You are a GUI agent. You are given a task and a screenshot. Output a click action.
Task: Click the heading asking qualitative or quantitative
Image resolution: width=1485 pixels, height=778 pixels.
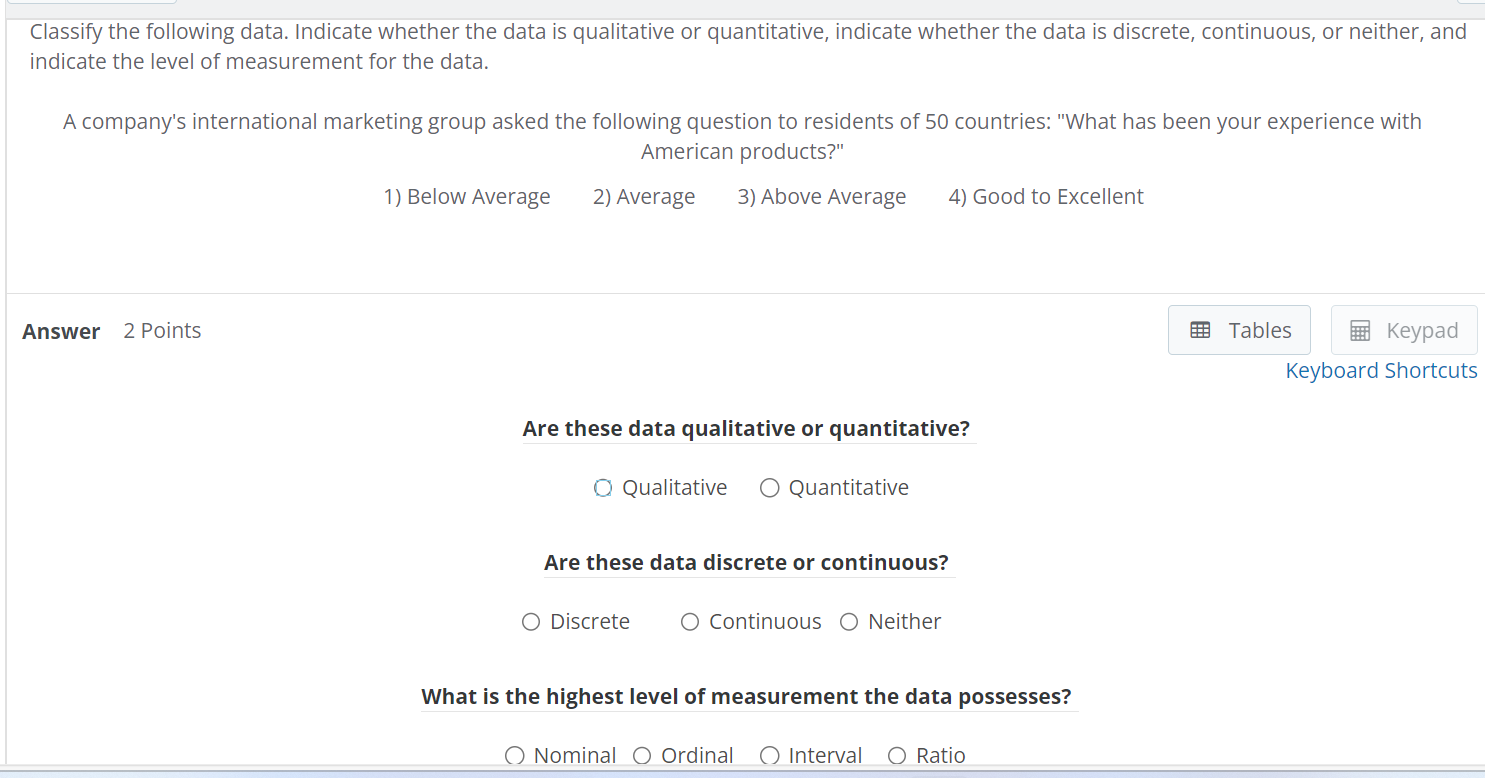coord(746,428)
